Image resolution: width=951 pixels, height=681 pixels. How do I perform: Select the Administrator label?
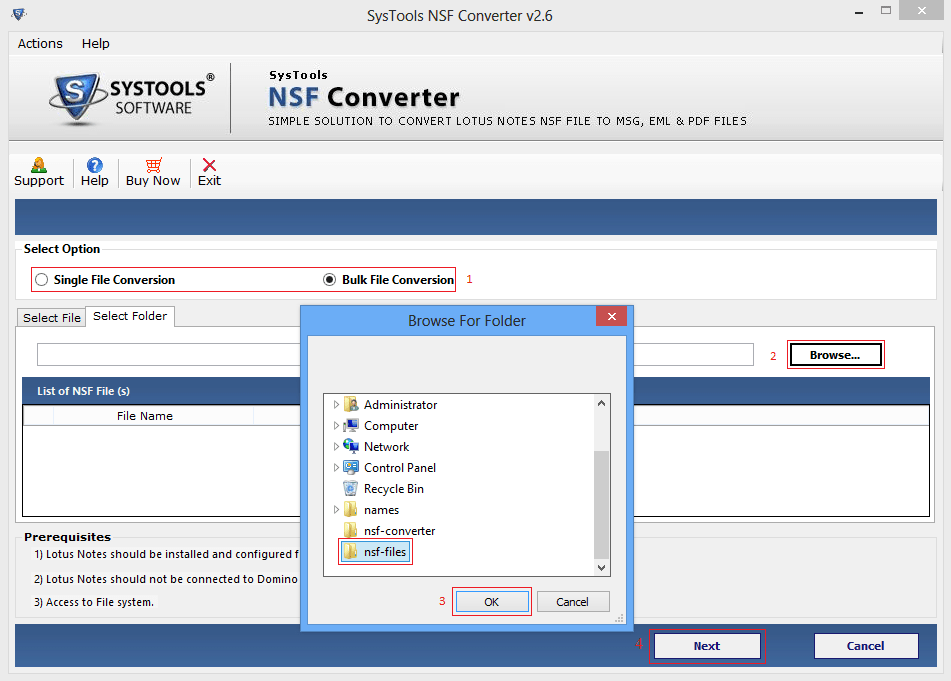[x=400, y=404]
